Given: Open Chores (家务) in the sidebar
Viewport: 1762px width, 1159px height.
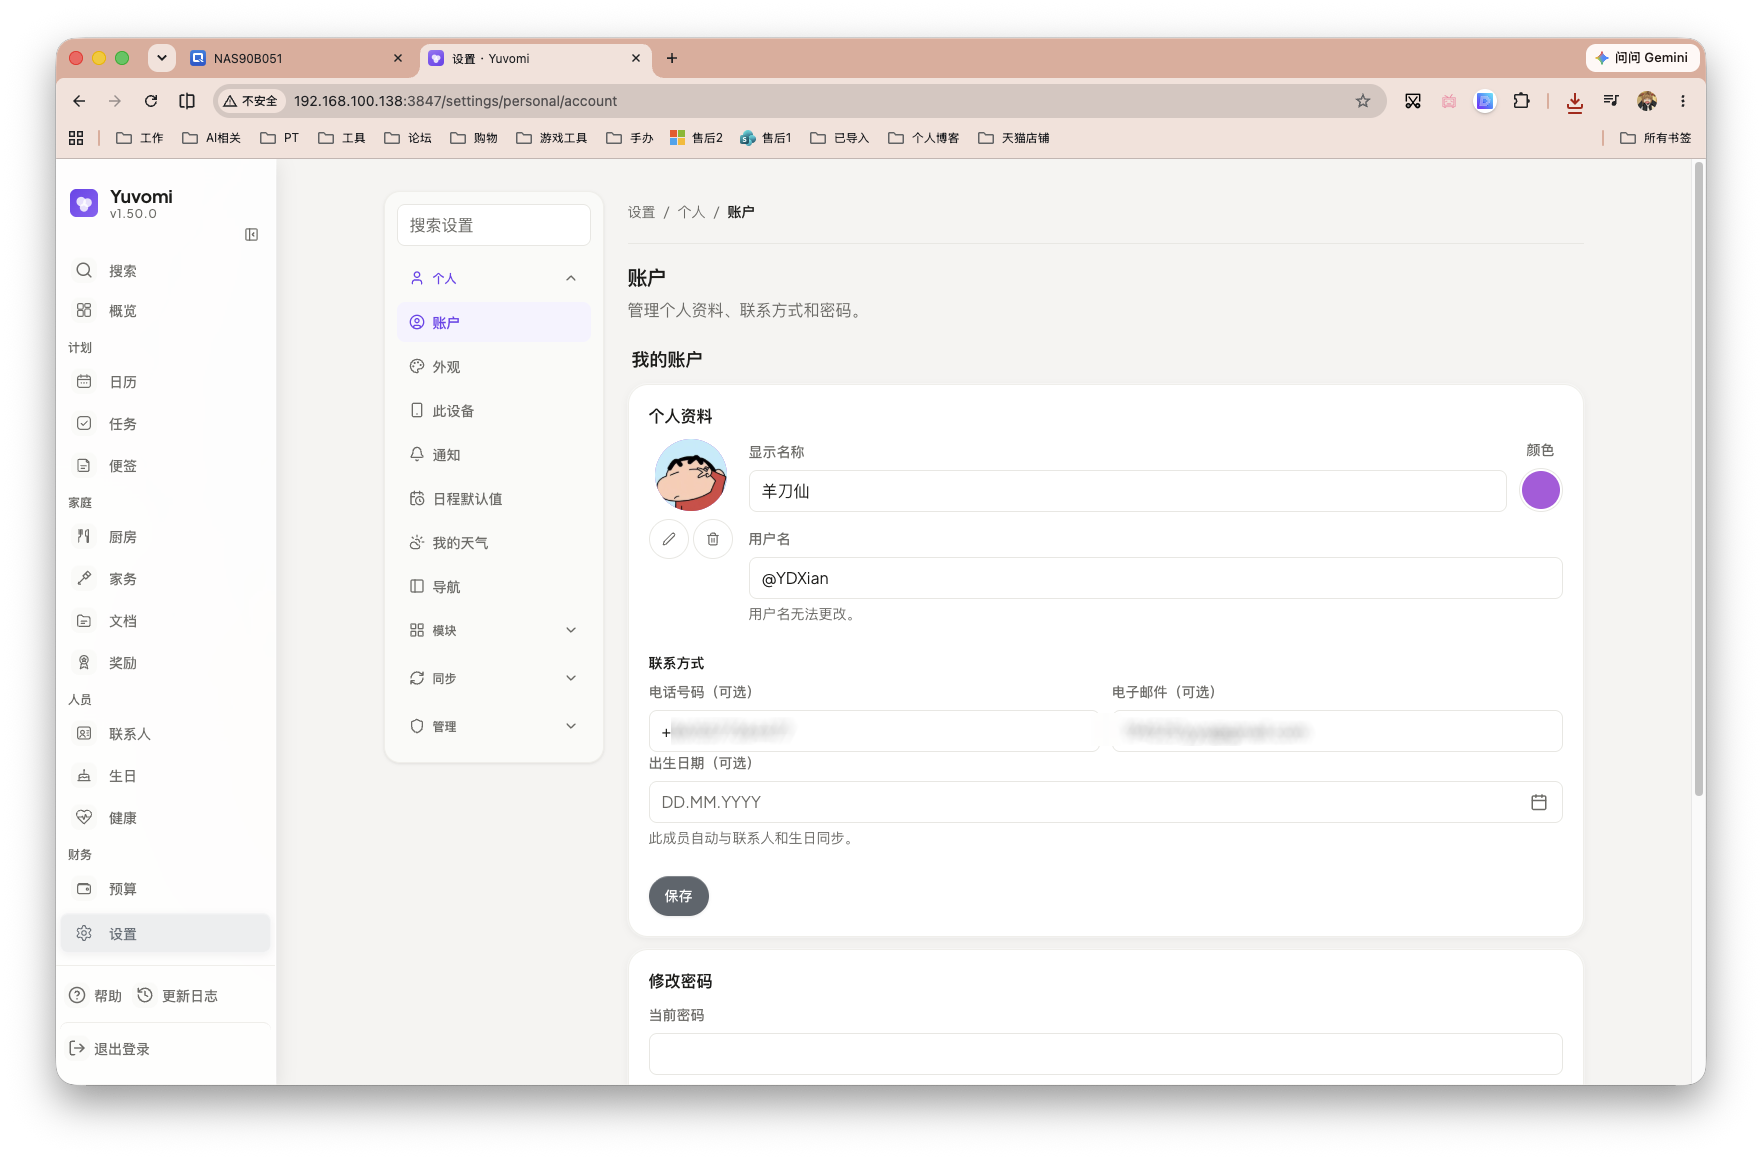Looking at the screenshot, I should 165,579.
